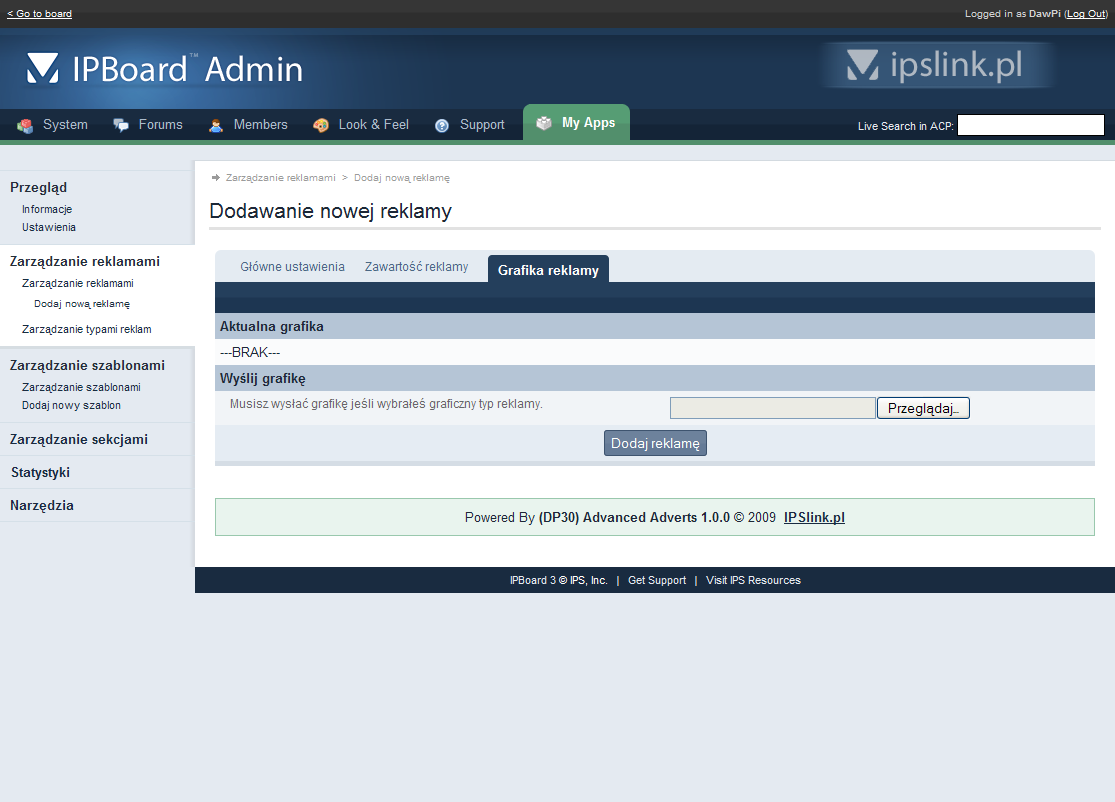Click the Members person icon
Screen dimensions: 1115x802
tap(216, 126)
